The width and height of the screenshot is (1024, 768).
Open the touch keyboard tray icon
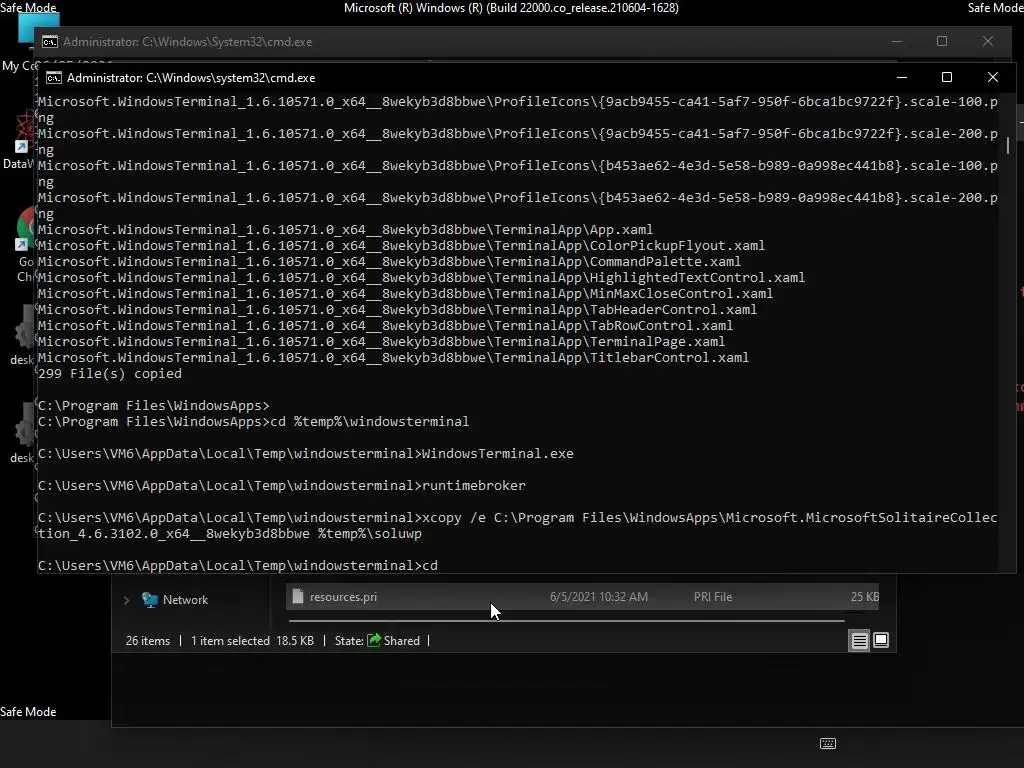(827, 743)
